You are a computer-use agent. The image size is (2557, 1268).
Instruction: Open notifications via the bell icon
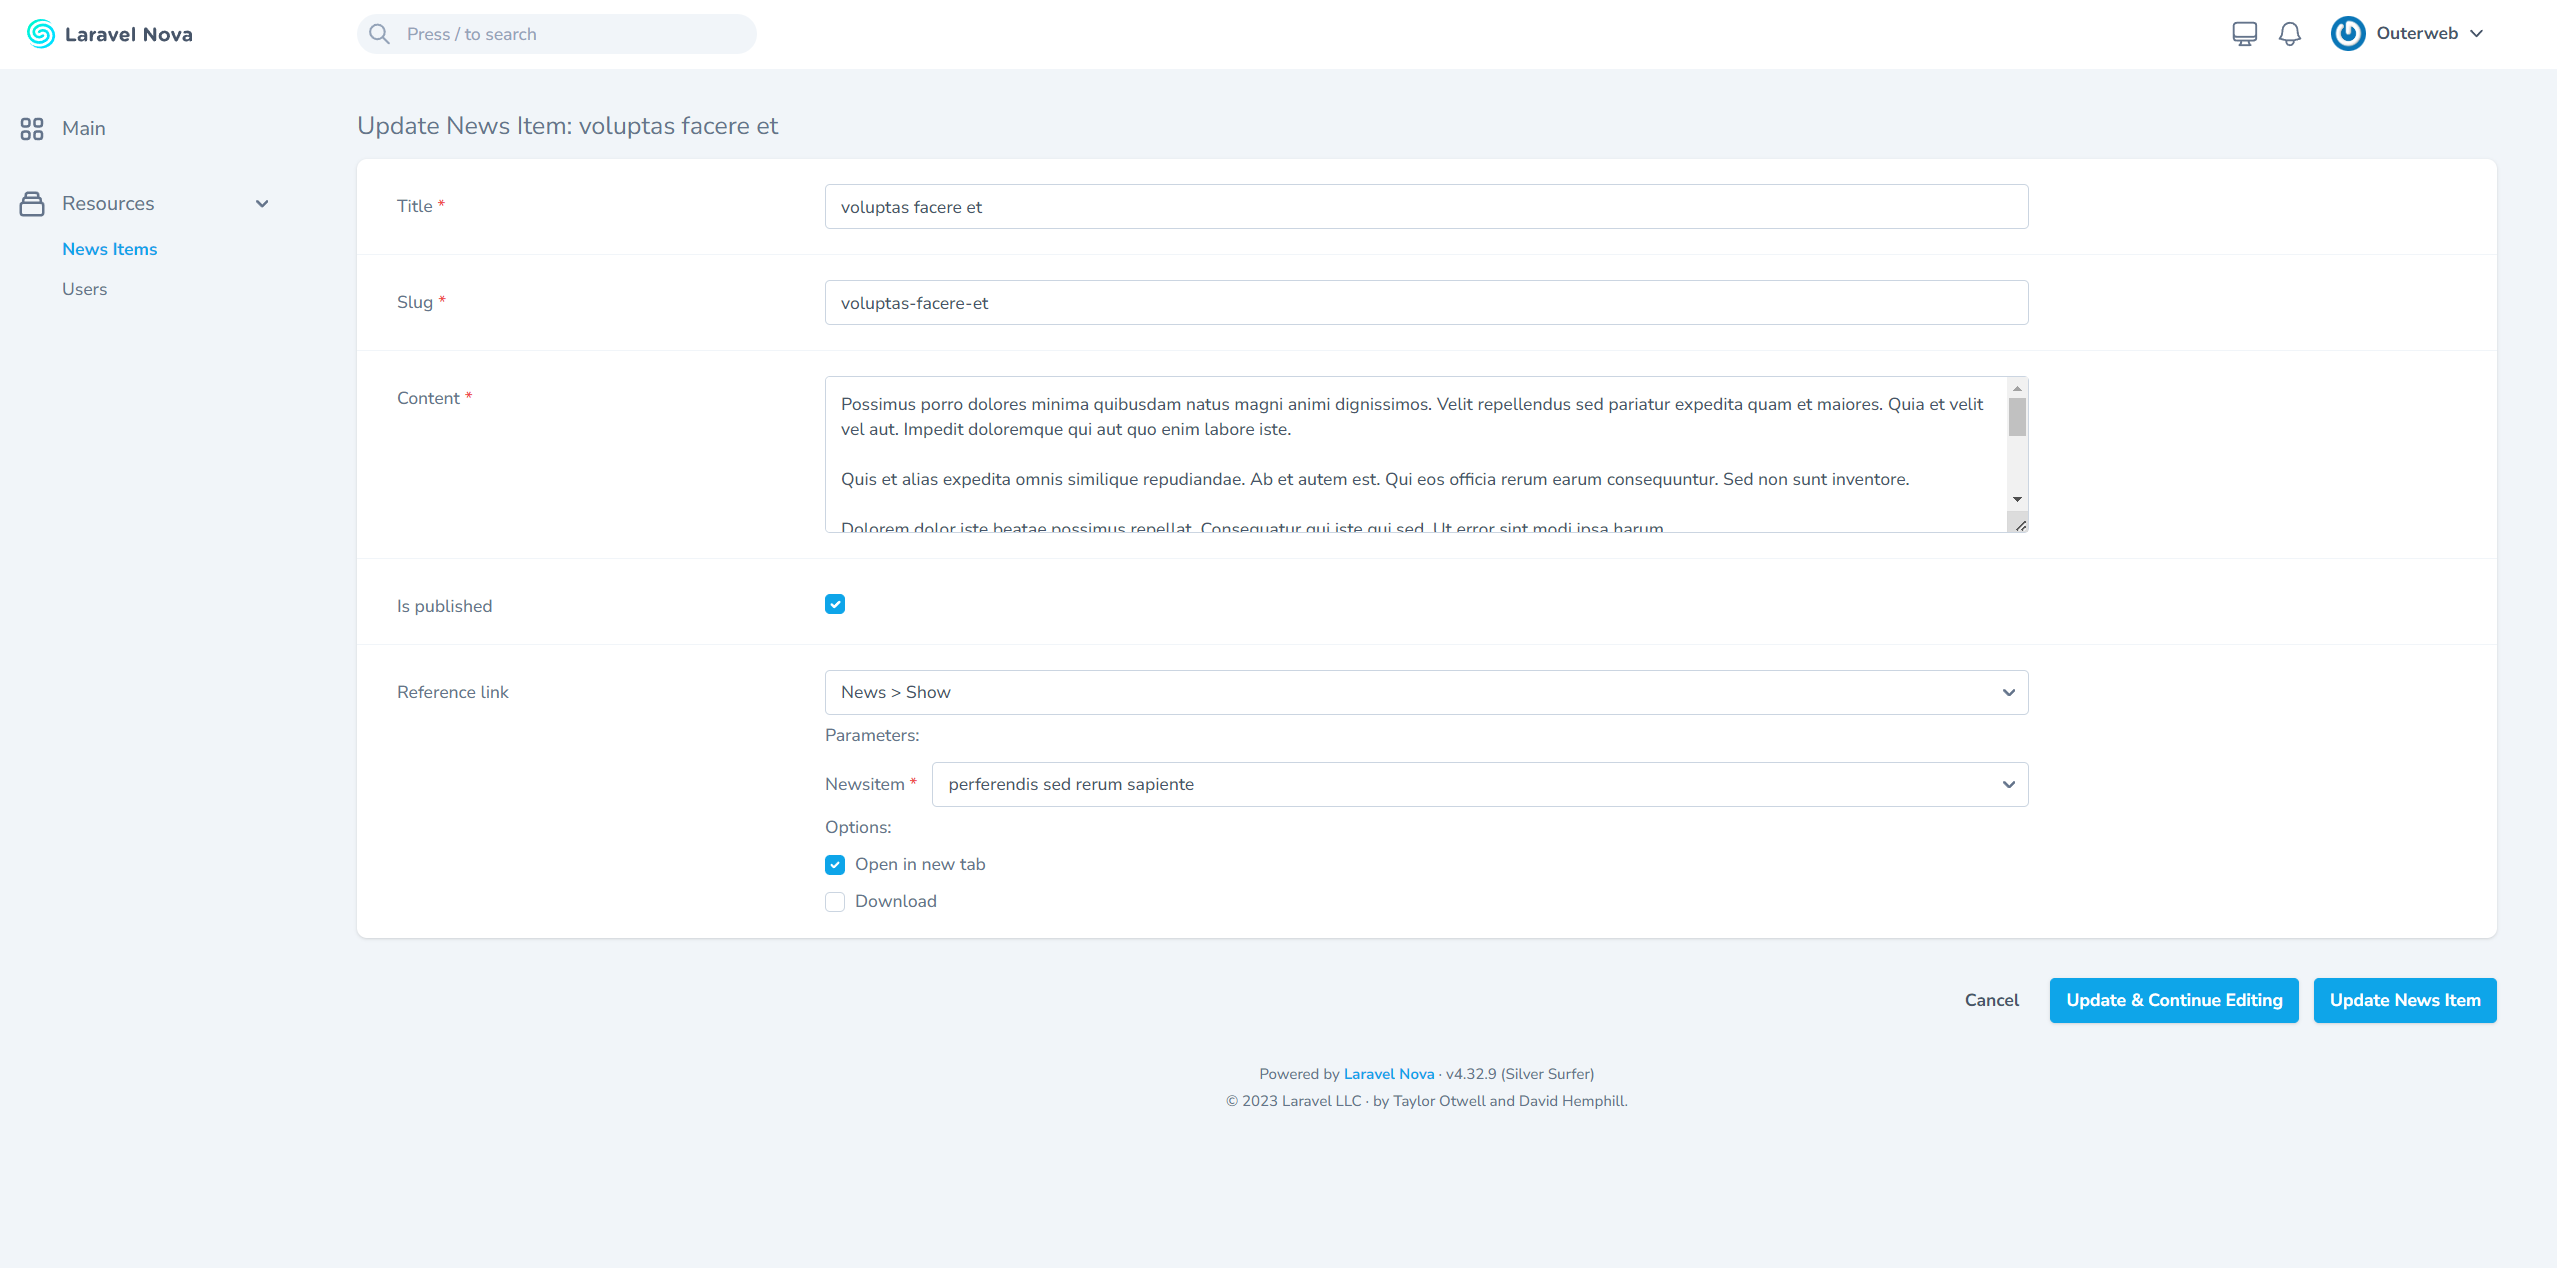pos(2289,33)
